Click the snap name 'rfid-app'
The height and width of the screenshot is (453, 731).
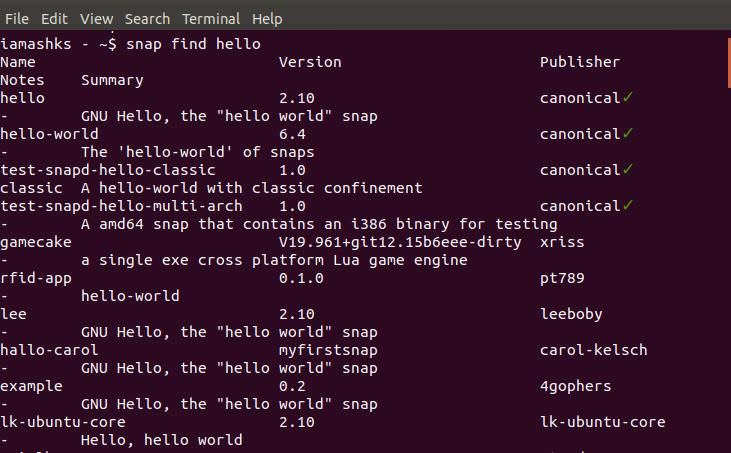tap(36, 278)
